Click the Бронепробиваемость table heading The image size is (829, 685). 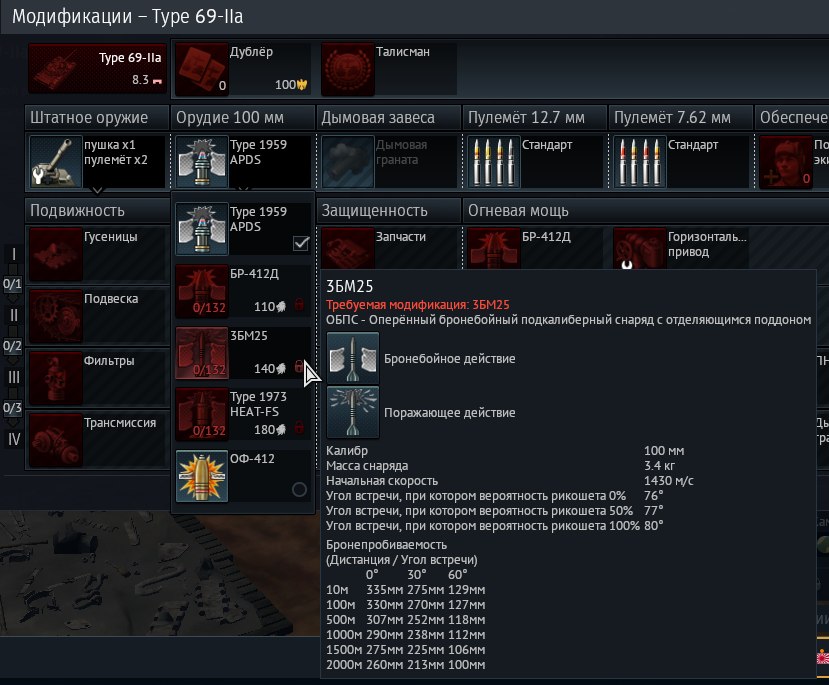click(x=386, y=544)
